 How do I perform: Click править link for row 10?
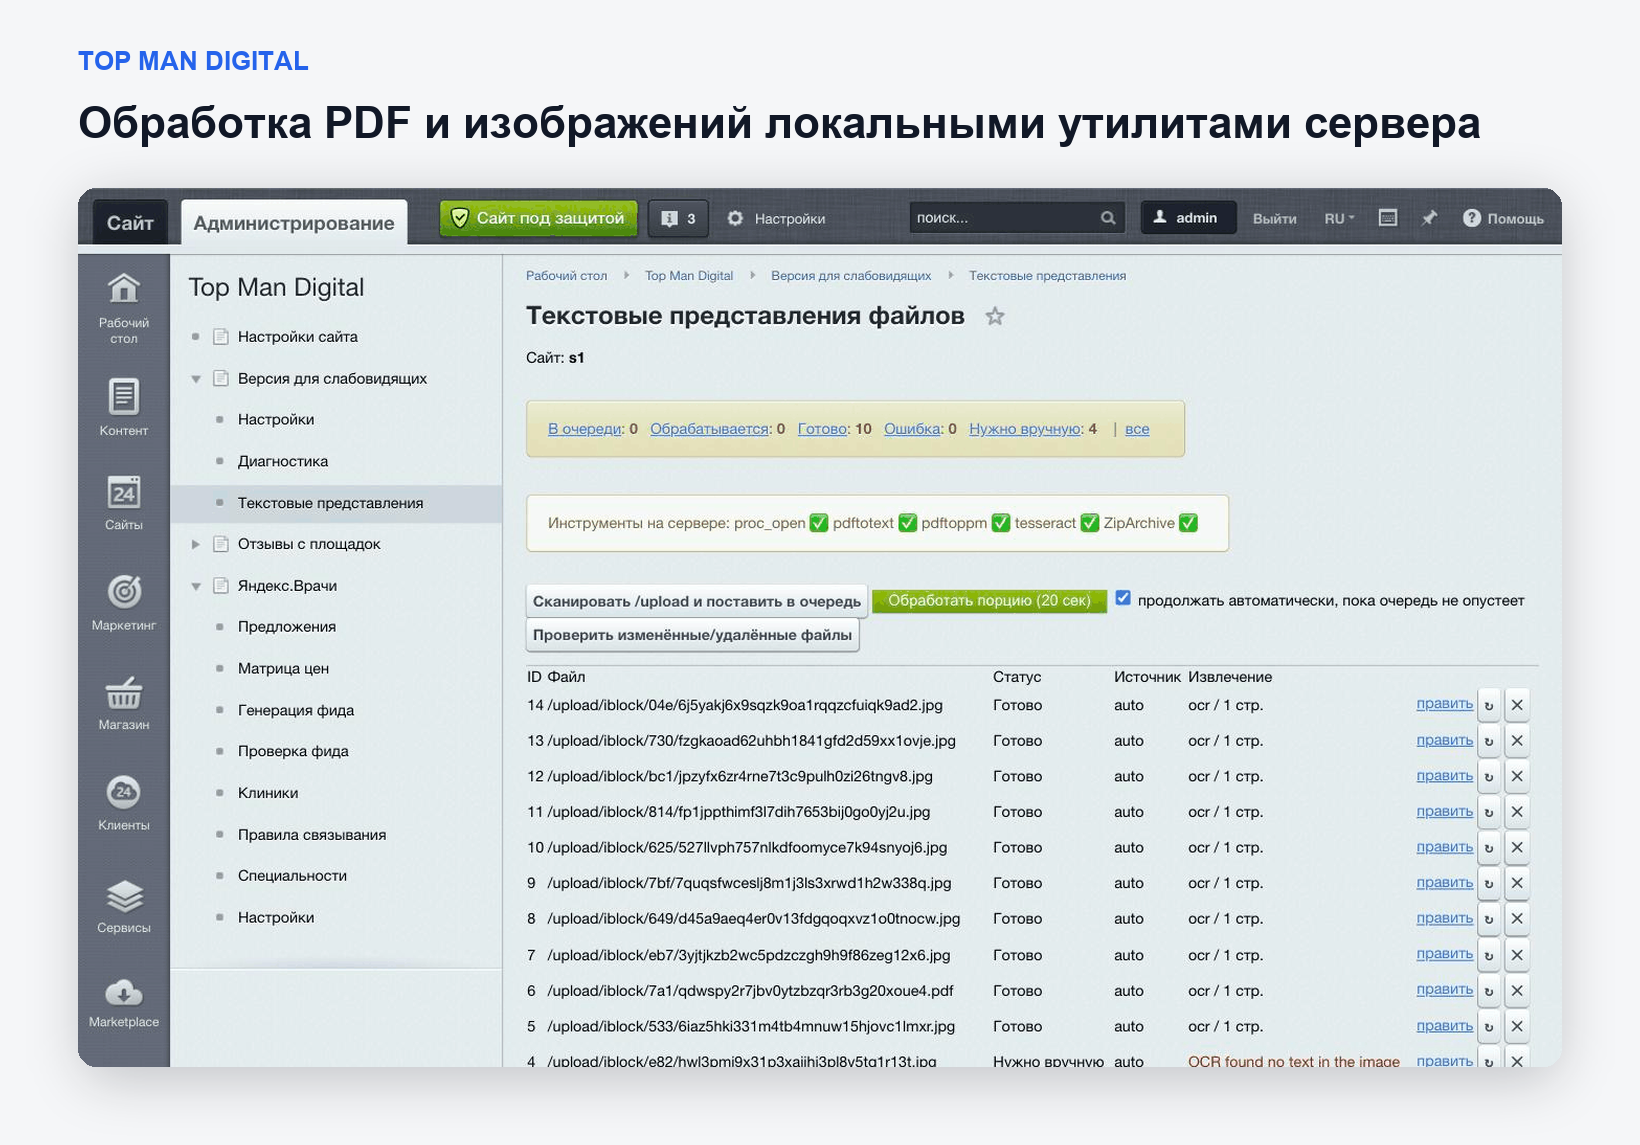1444,847
